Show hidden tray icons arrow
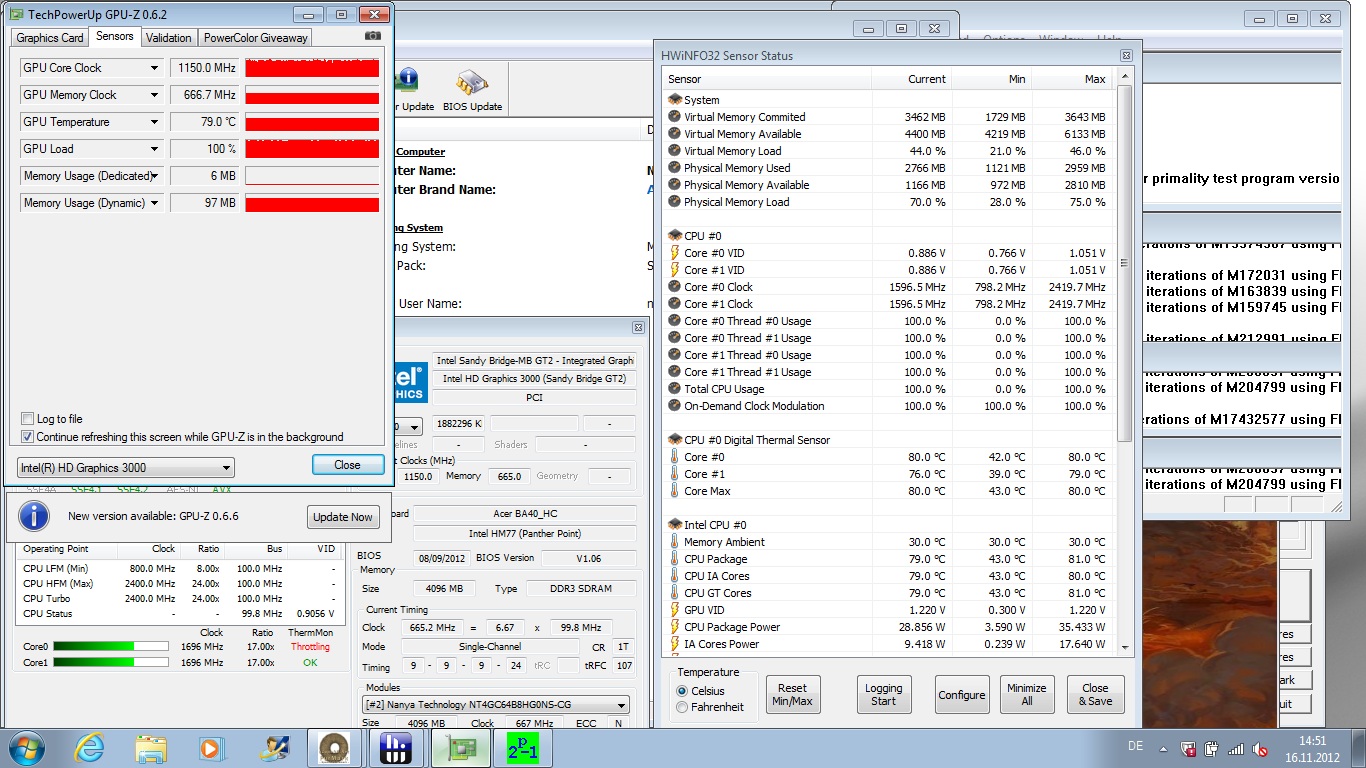The height and width of the screenshot is (768, 1366). point(1161,748)
